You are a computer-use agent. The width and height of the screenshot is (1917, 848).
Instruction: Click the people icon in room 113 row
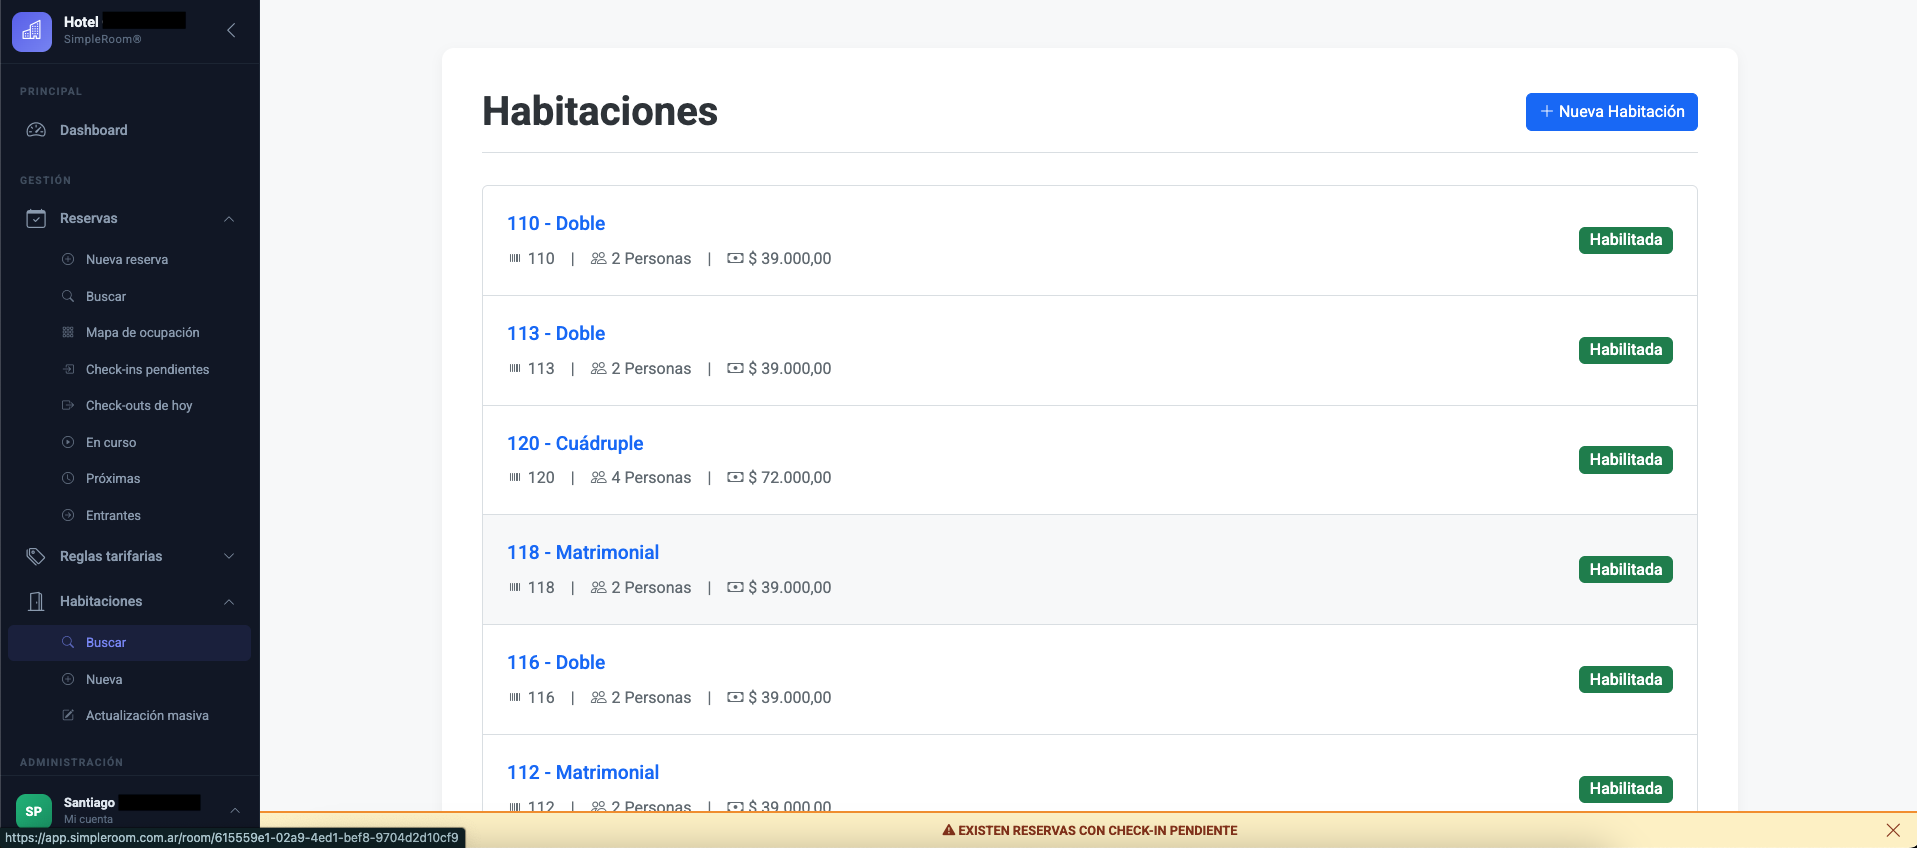tap(599, 368)
